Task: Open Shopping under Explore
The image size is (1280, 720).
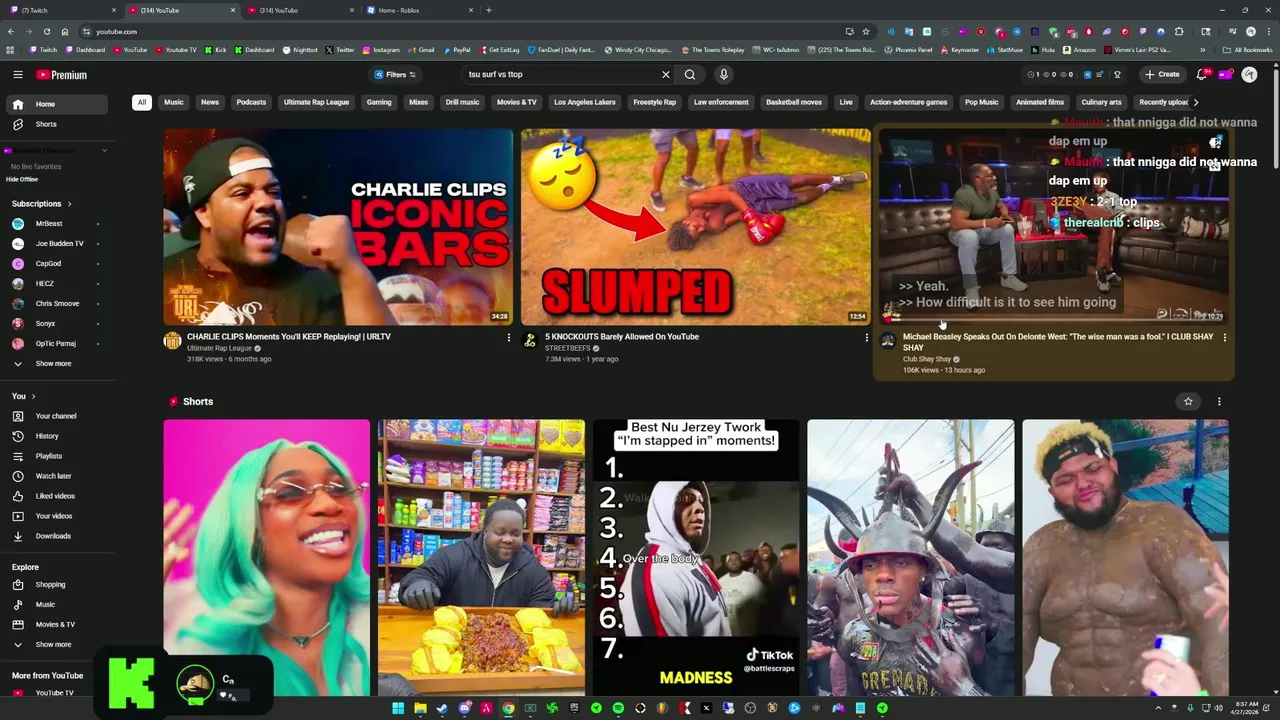Action: click(x=57, y=585)
